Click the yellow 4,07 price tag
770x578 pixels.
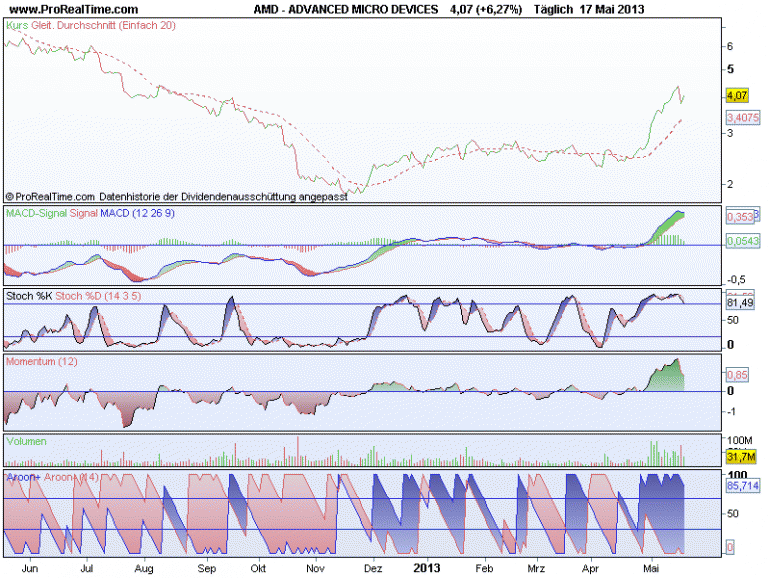click(x=737, y=95)
